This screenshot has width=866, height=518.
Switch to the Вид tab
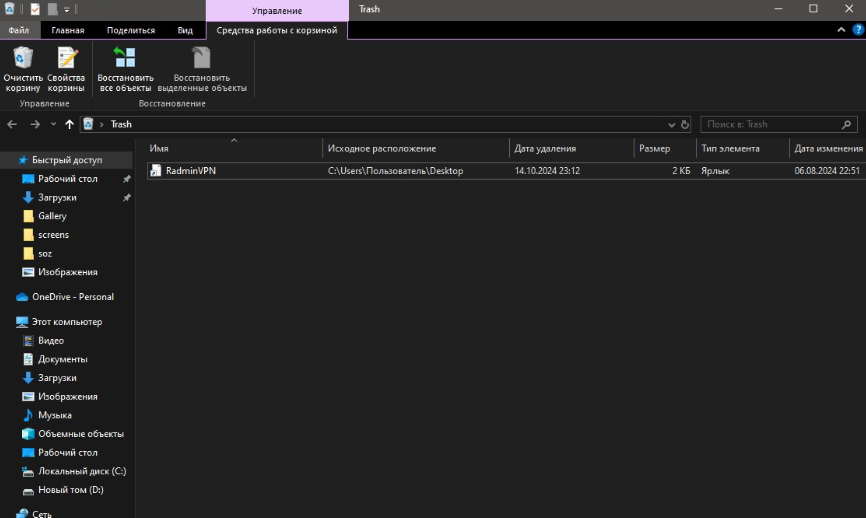click(x=185, y=30)
